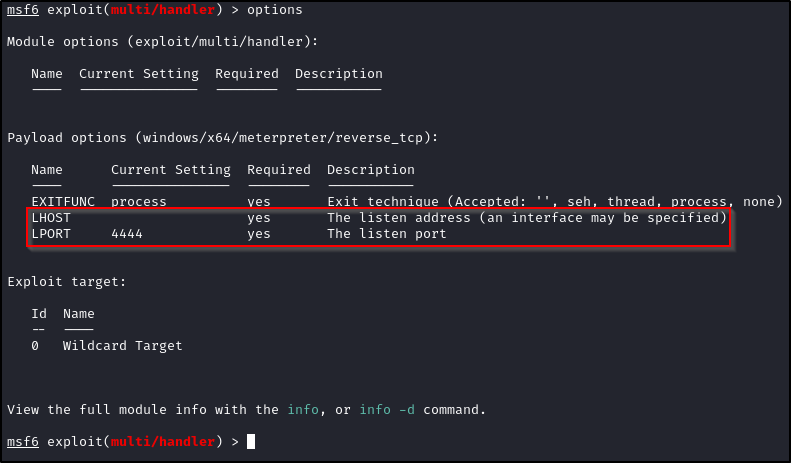Click the "Id" column header

pos(39,314)
